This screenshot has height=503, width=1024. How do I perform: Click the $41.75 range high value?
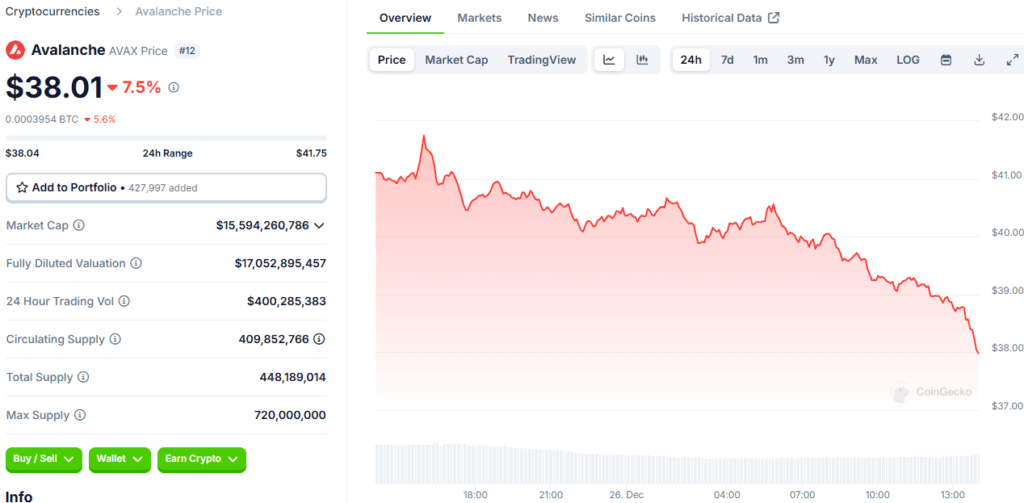pyautogui.click(x=312, y=154)
